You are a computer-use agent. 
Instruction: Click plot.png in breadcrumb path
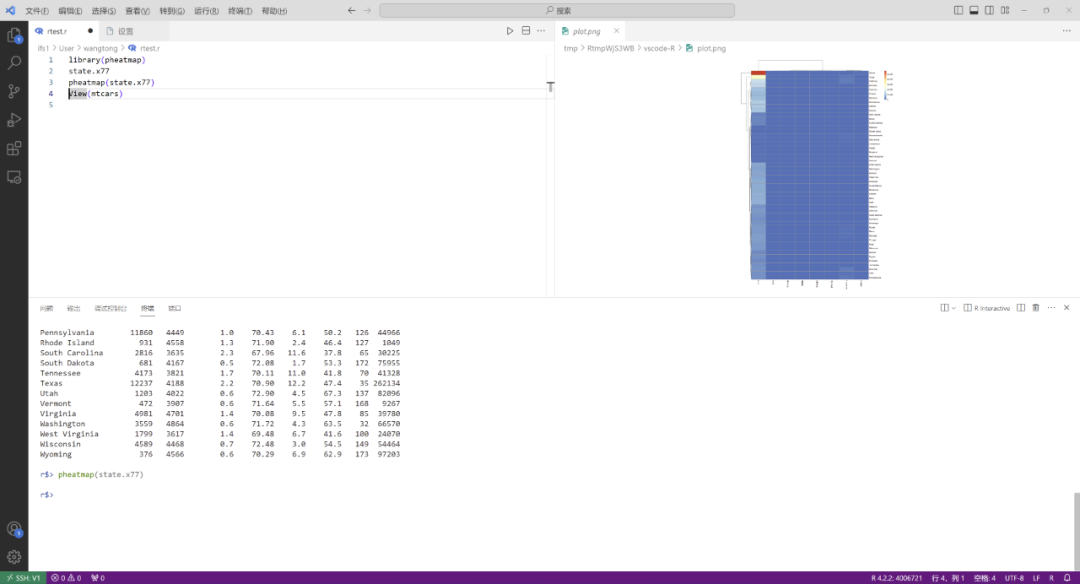pos(711,48)
